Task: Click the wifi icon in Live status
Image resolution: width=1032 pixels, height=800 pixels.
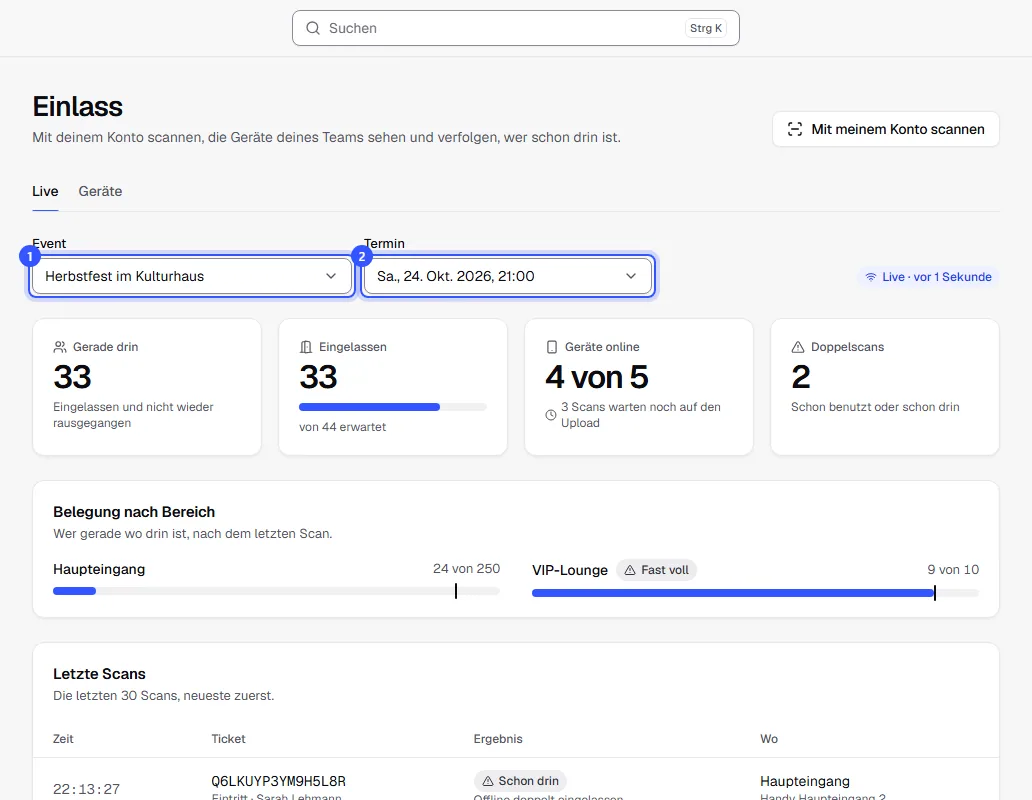Action: pyautogui.click(x=871, y=277)
